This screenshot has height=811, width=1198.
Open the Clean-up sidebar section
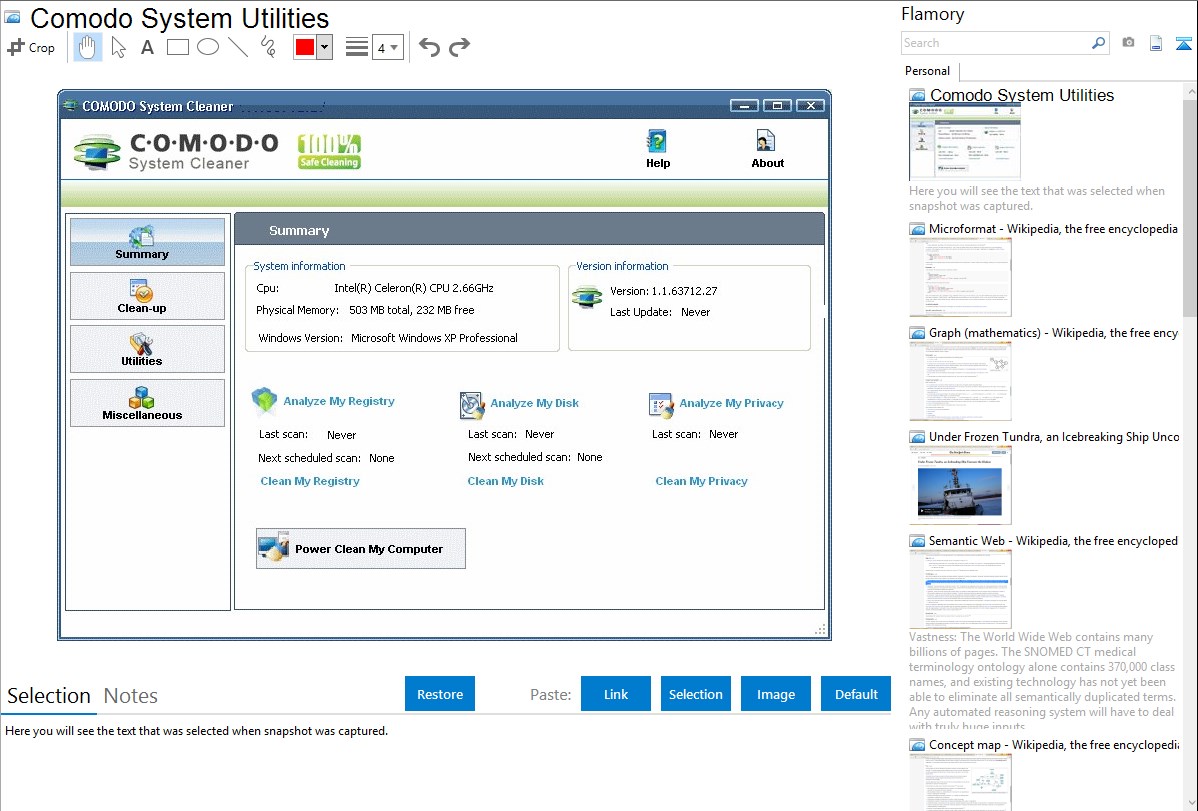(x=147, y=296)
